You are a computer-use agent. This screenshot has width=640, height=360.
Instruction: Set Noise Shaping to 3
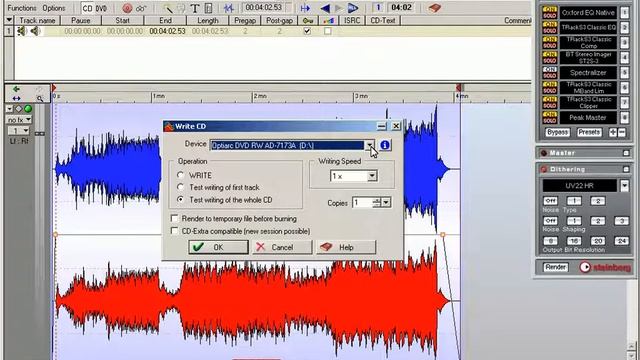(621, 221)
